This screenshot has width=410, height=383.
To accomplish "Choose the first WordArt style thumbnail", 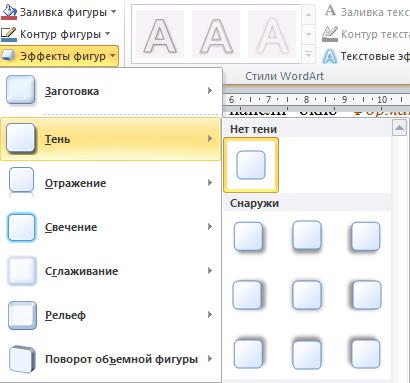I will 160,35.
